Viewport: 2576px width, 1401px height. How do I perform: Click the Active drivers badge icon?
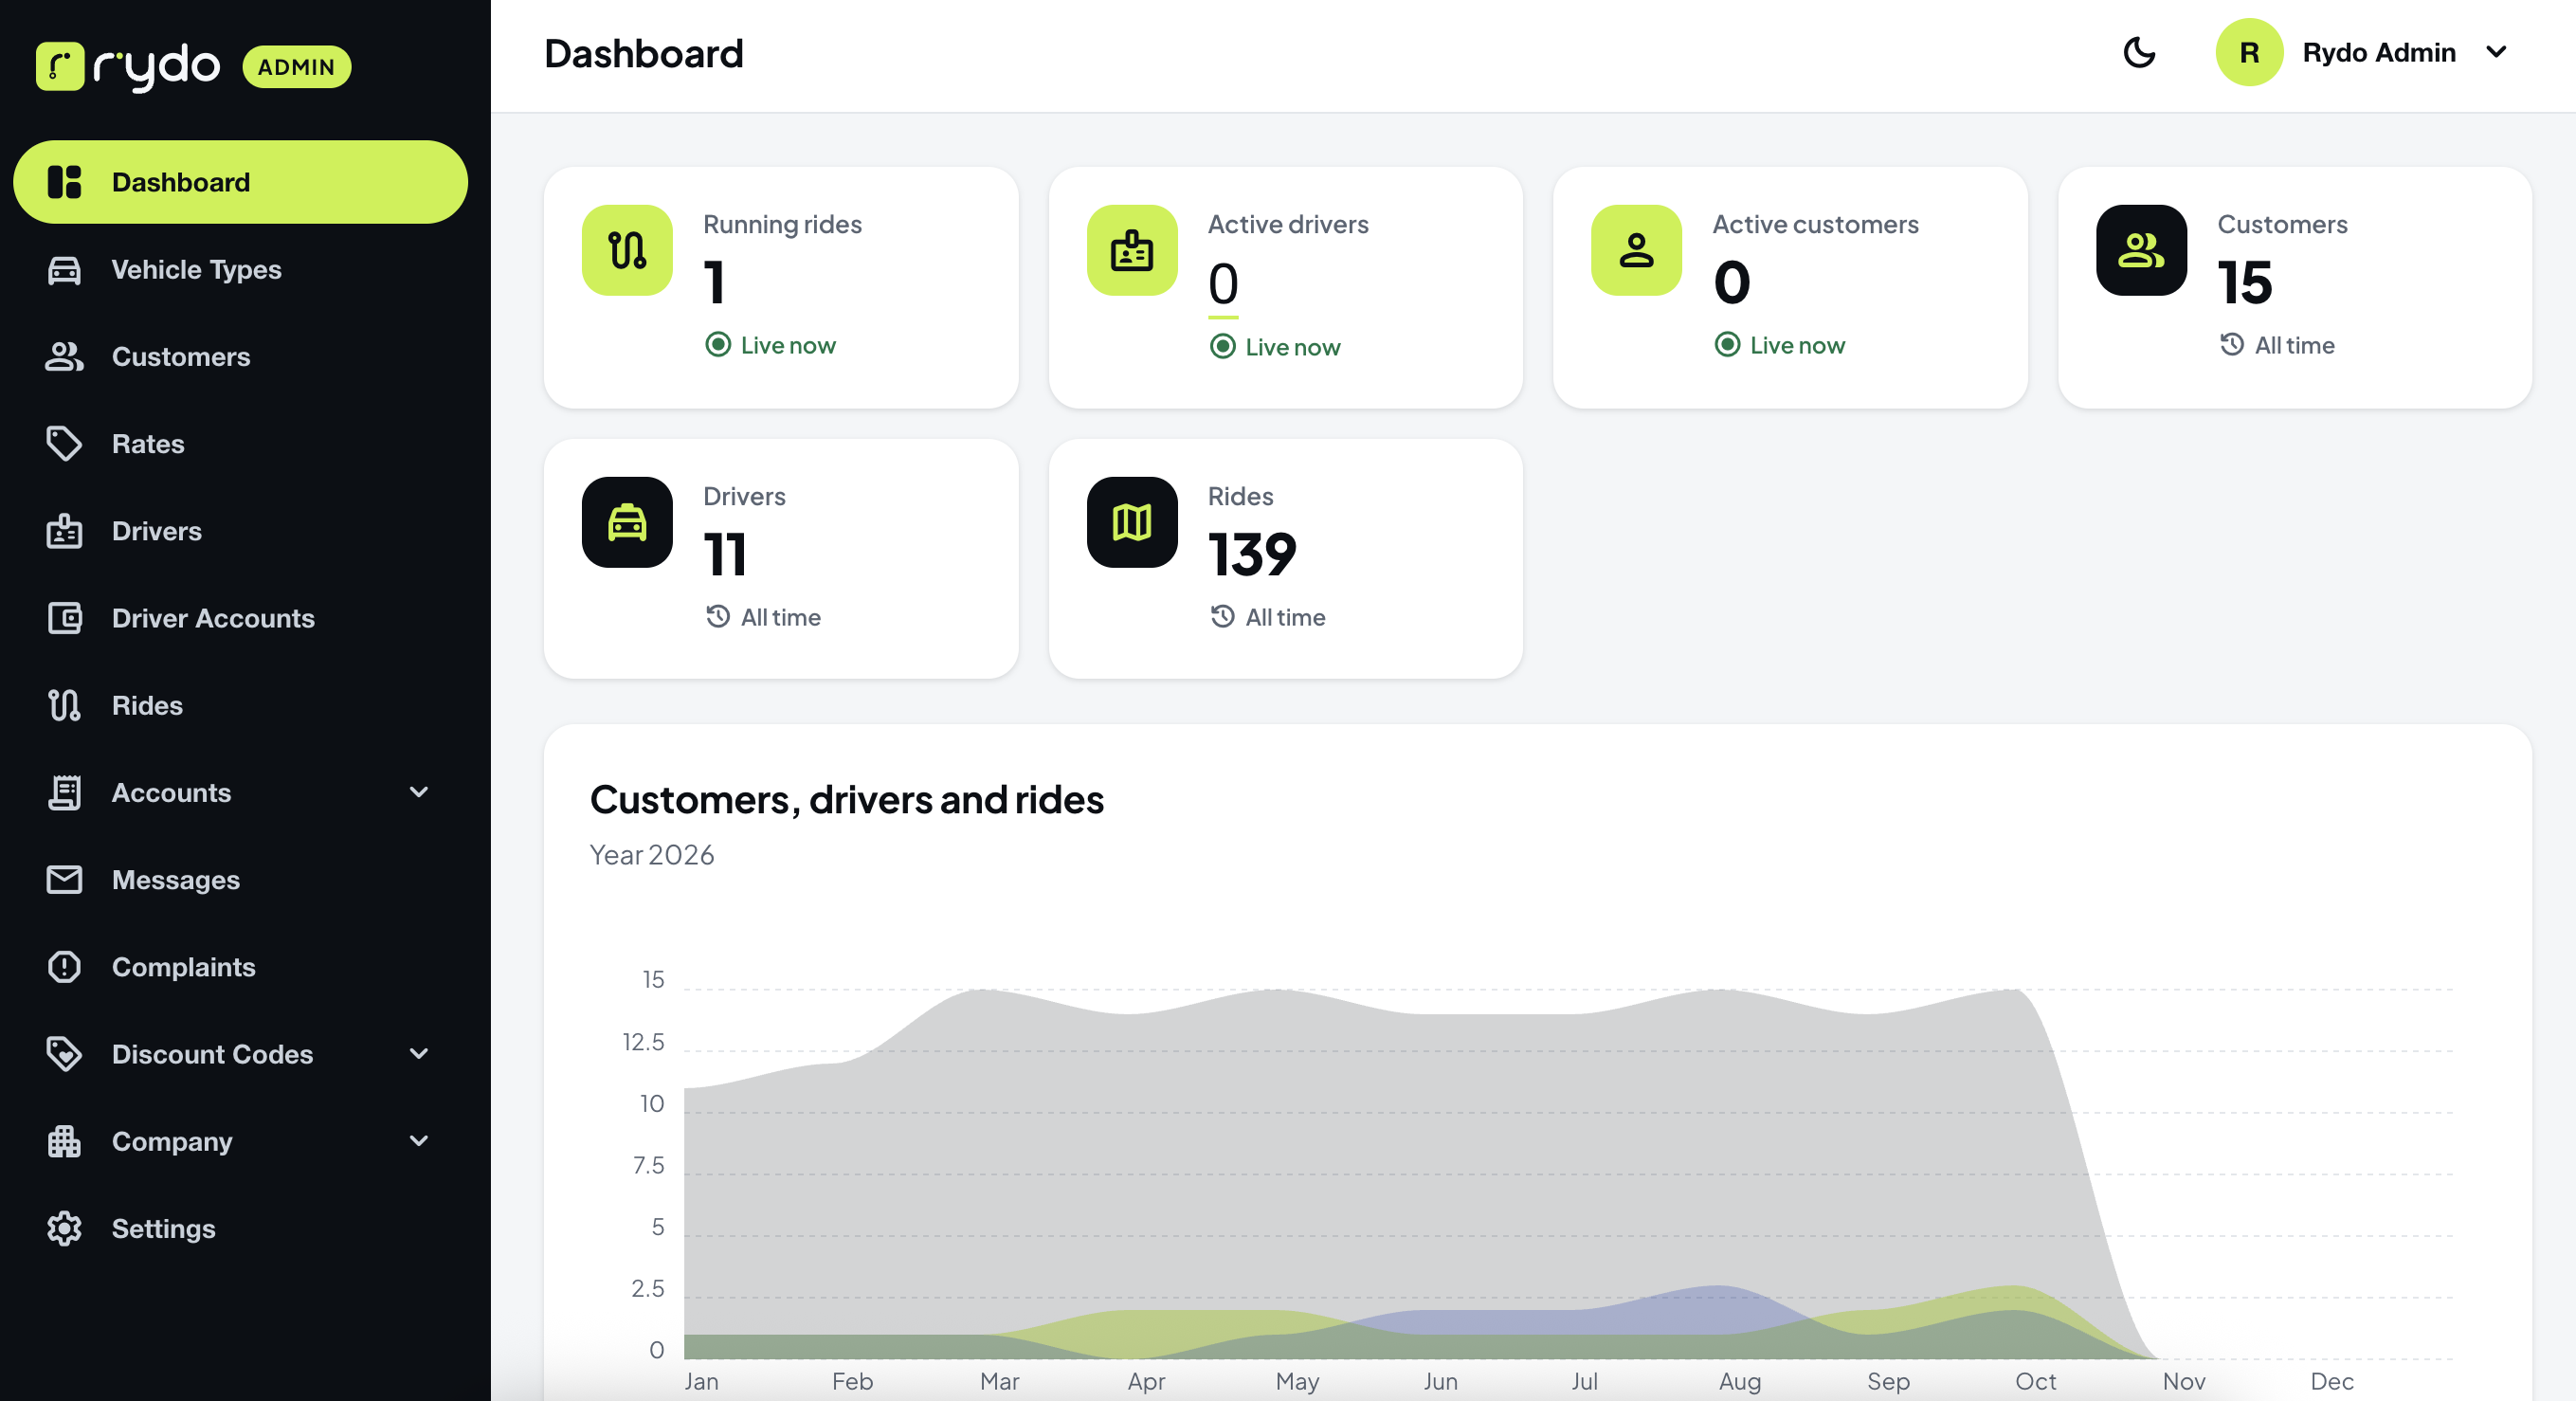[x=1132, y=250]
